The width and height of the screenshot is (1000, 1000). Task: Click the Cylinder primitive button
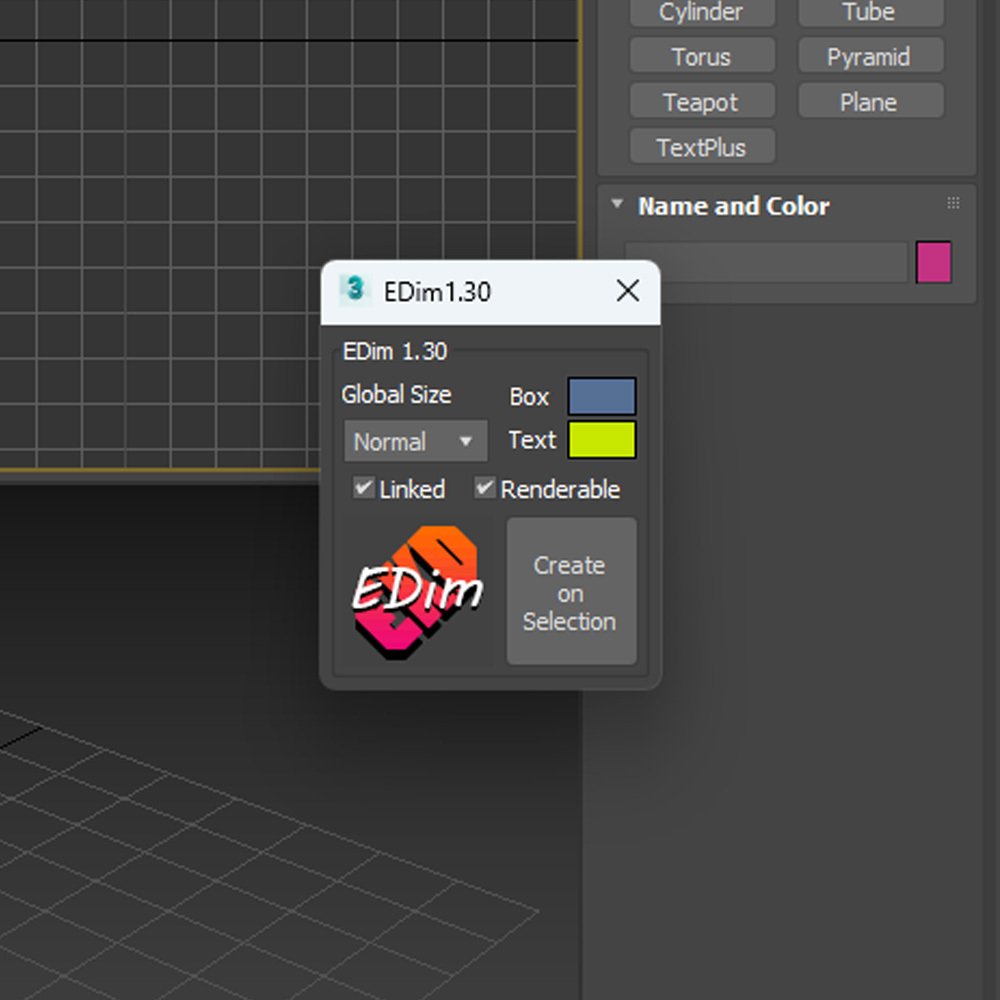point(702,12)
